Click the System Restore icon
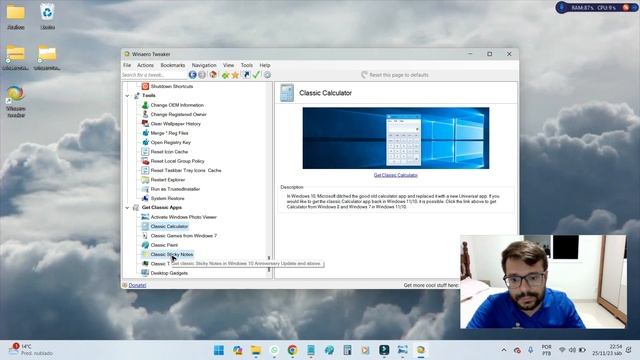640x360 pixels. pyautogui.click(x=145, y=198)
